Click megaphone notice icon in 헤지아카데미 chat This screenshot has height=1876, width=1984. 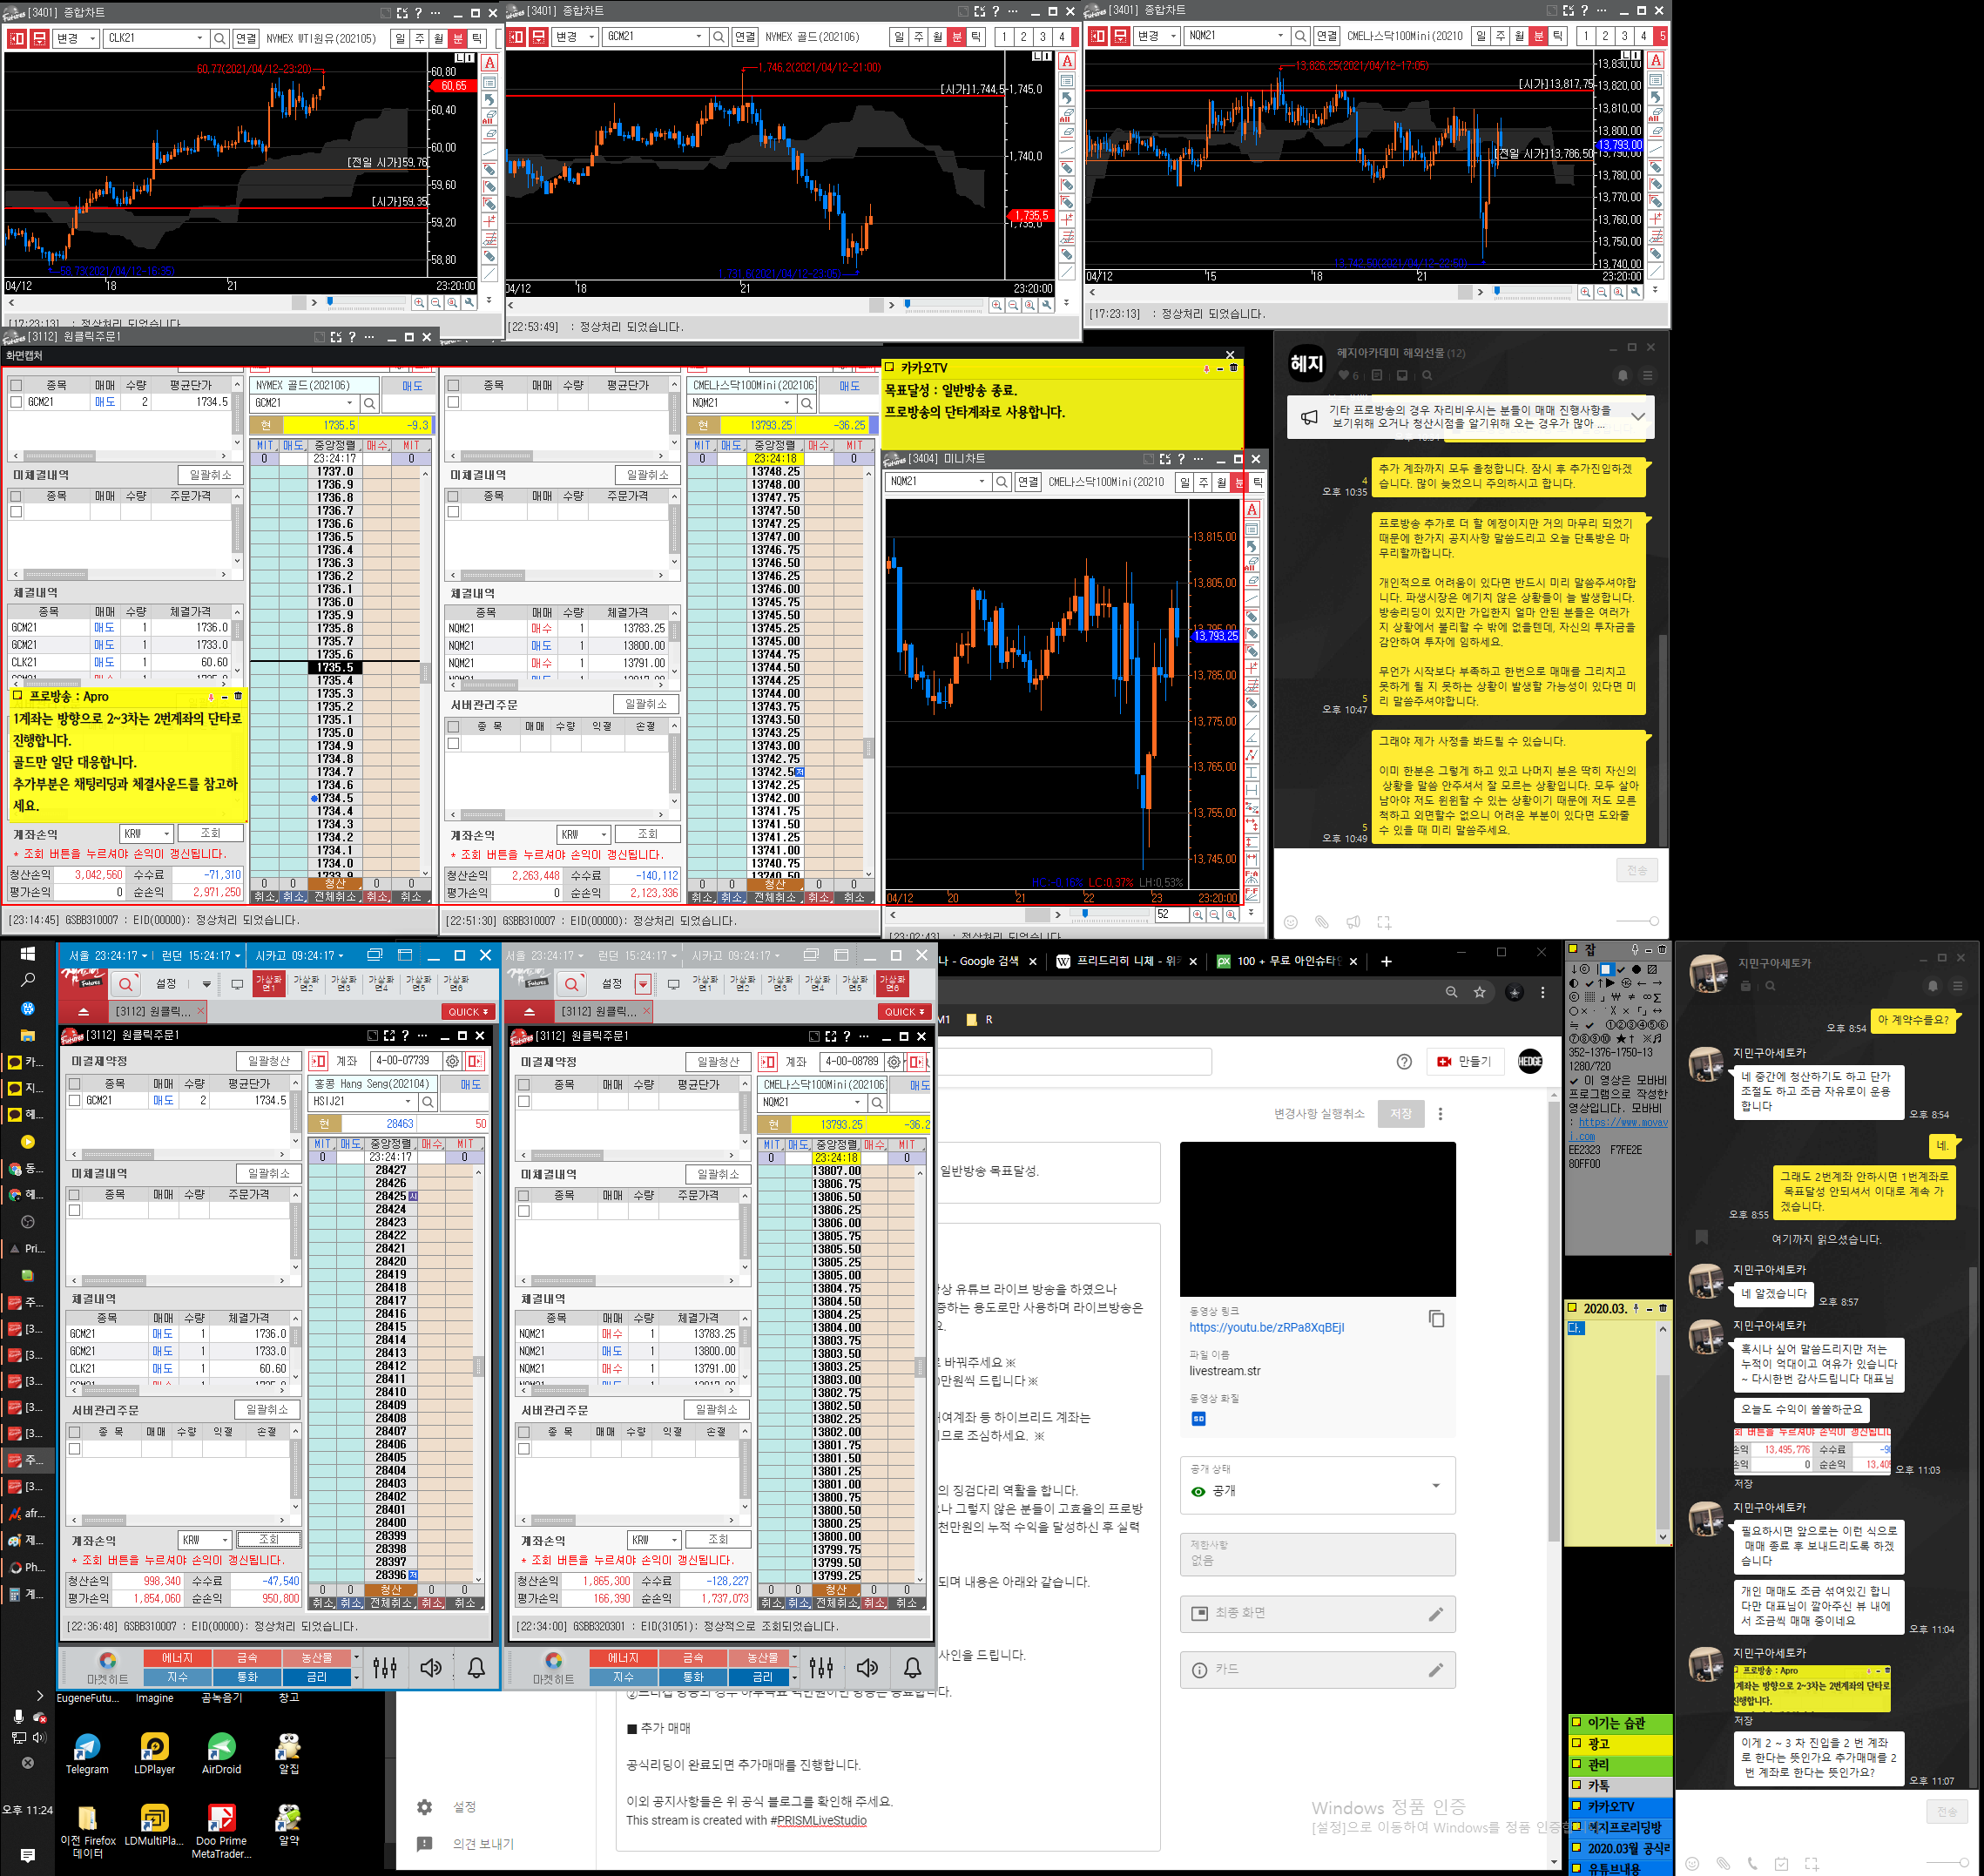(x=1309, y=418)
